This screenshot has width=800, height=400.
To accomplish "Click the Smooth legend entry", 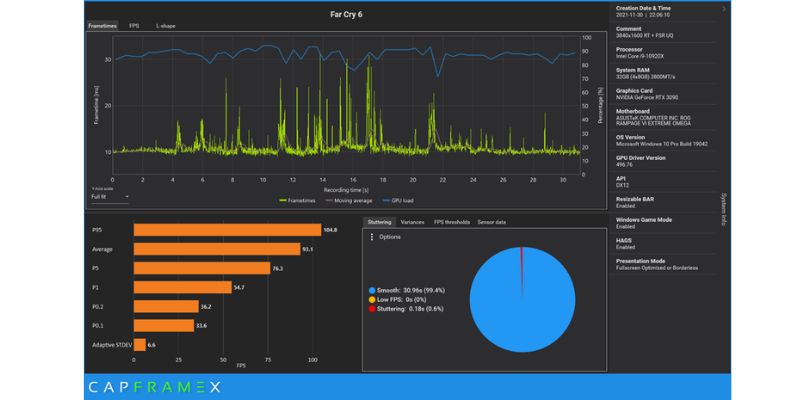I will (x=407, y=290).
